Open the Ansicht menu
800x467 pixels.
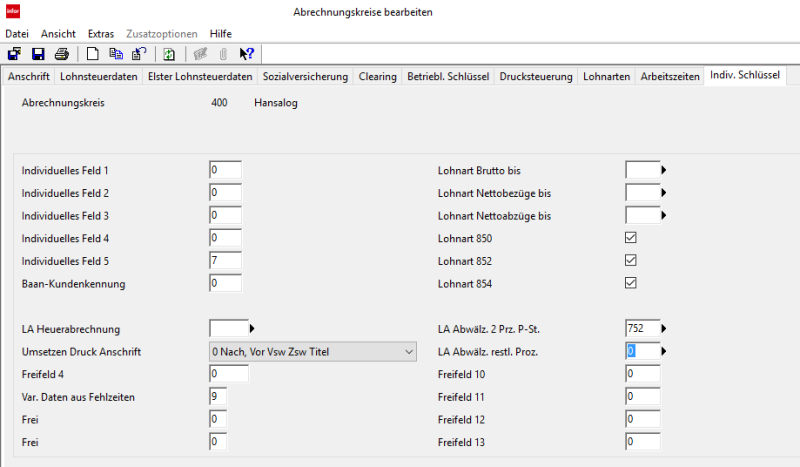(x=58, y=34)
